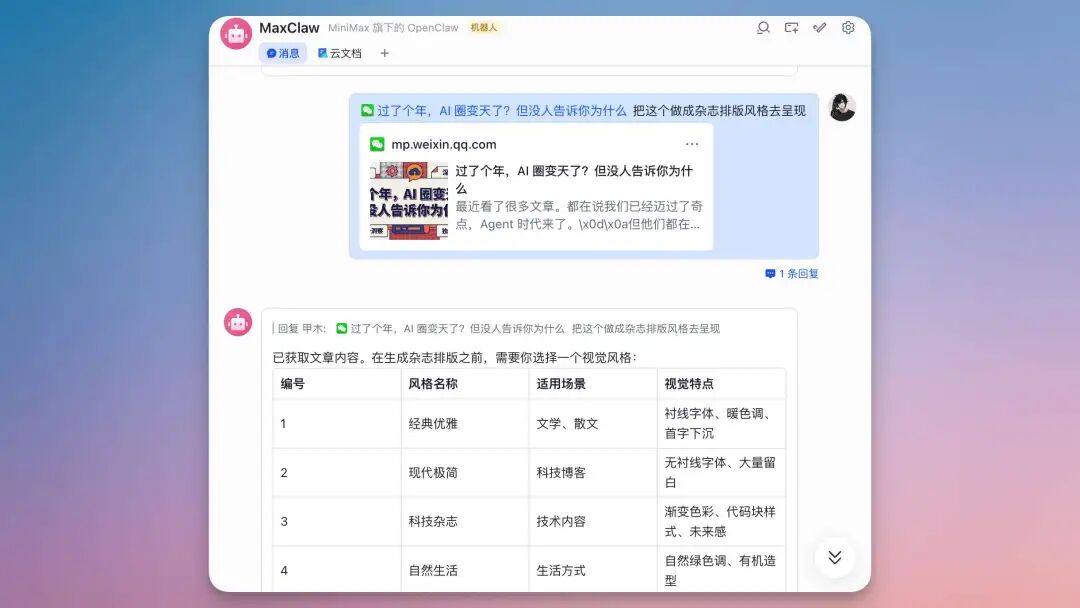This screenshot has width=1080, height=608.
Task: Select row 2 现代极简 style in the table
Action: tap(432, 472)
